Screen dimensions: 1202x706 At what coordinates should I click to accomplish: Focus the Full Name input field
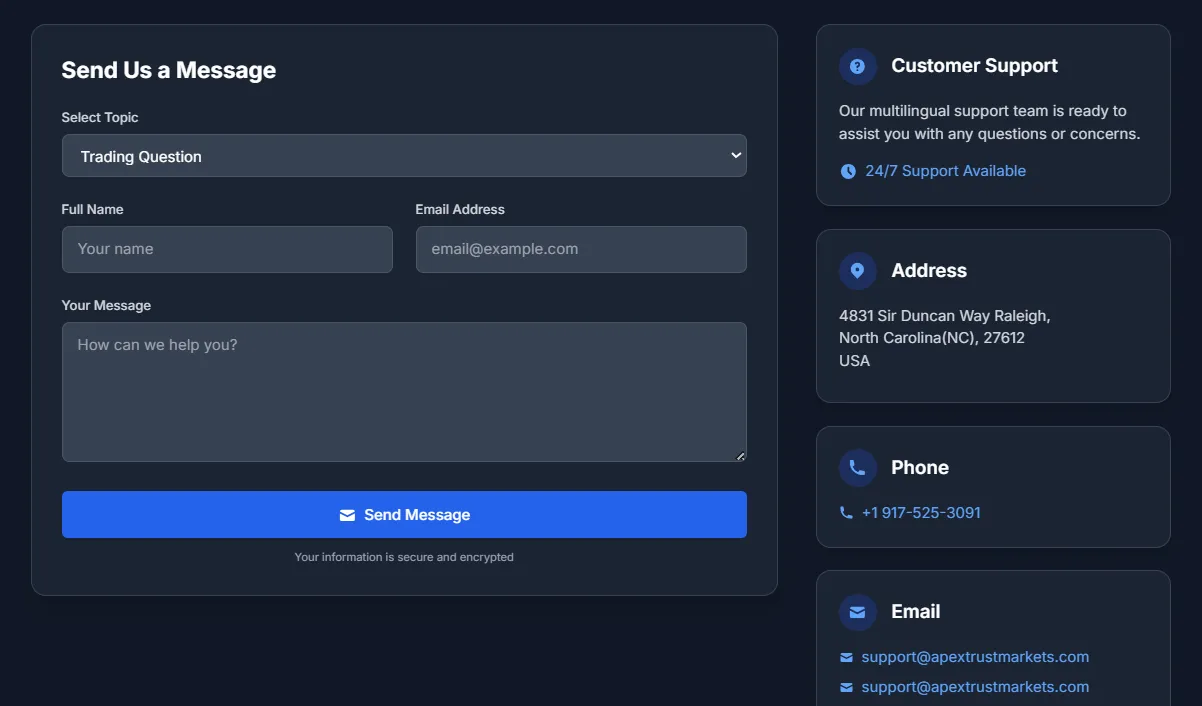click(227, 249)
